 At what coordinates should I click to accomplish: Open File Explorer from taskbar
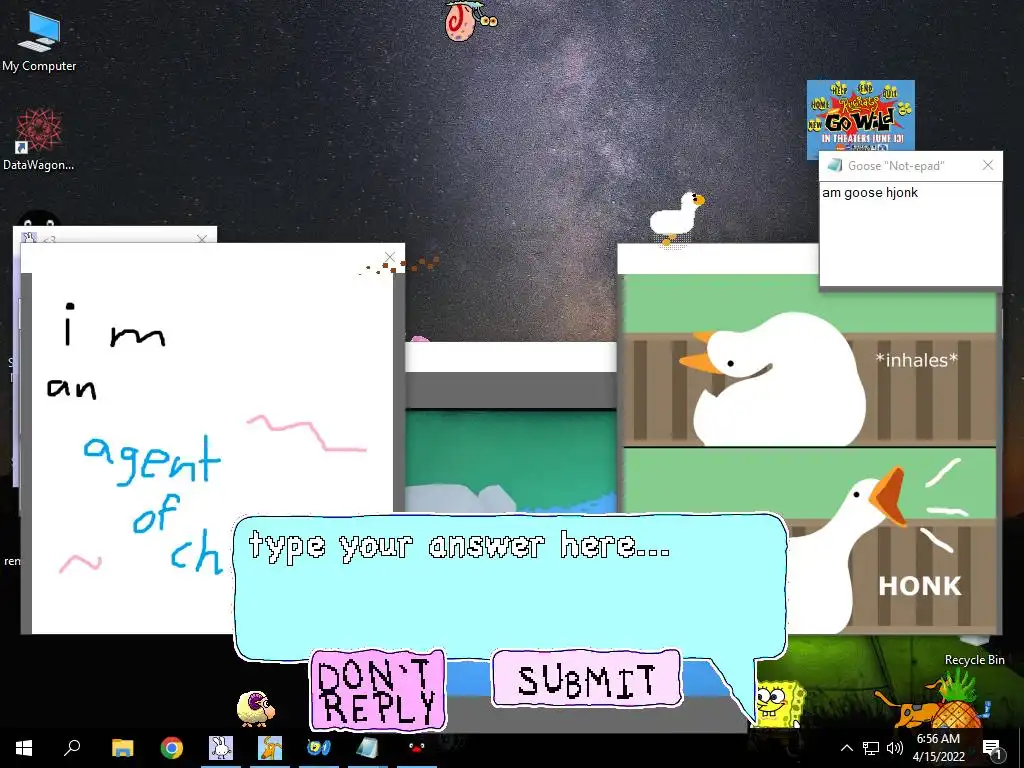[122, 748]
